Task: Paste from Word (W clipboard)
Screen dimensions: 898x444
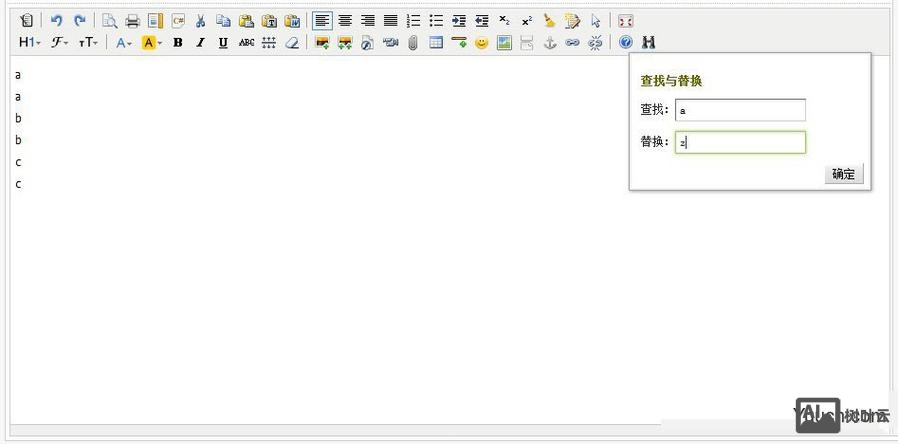Action: click(x=292, y=21)
